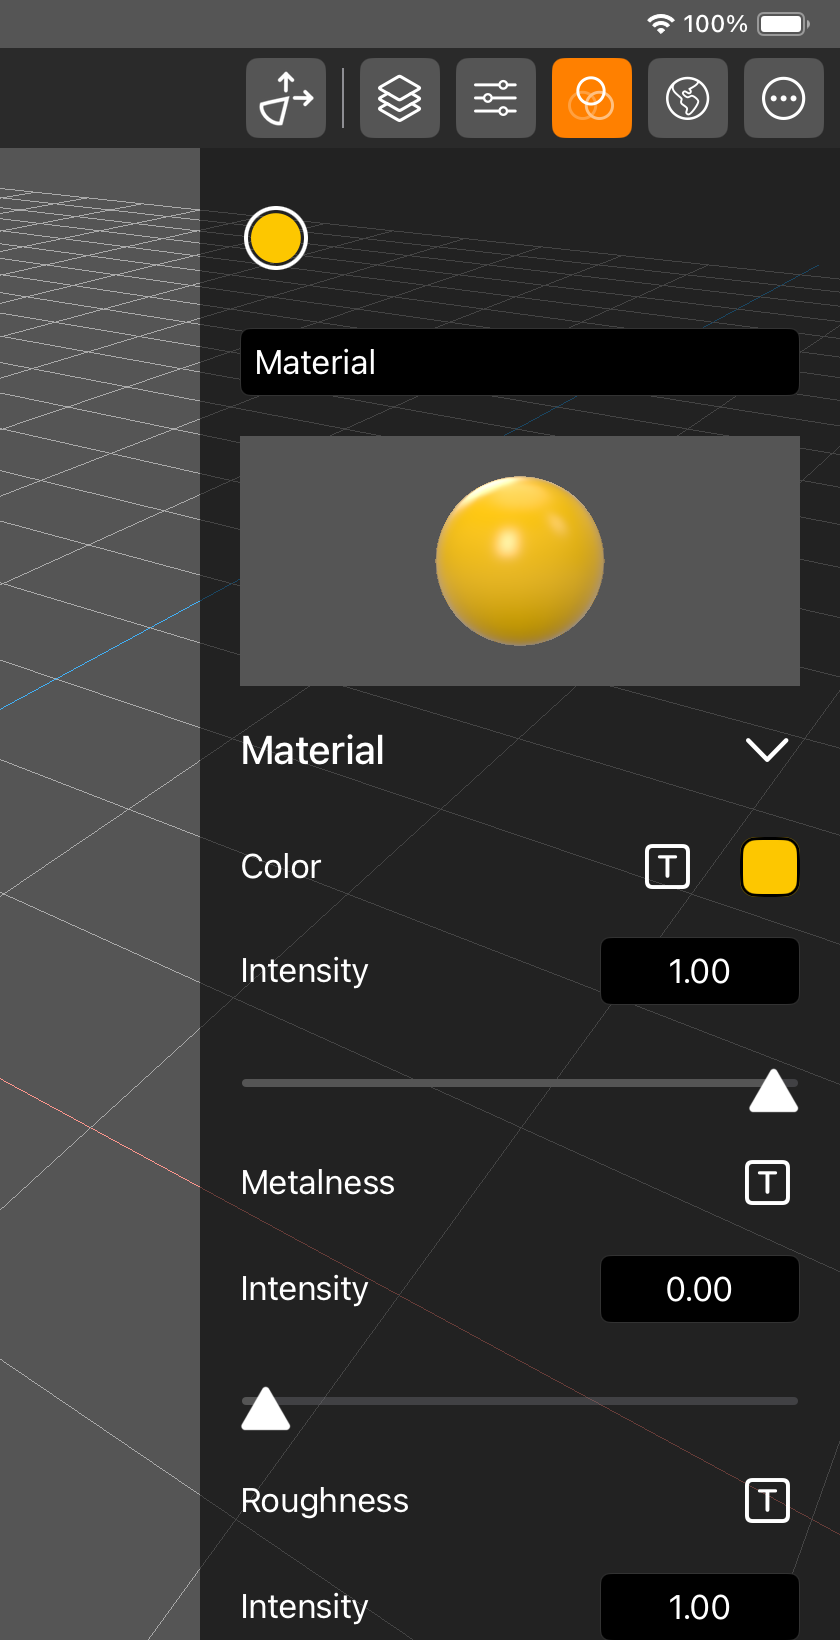The image size is (840, 1640).
Task: Select the yellow material circle at top
Action: [x=275, y=238]
